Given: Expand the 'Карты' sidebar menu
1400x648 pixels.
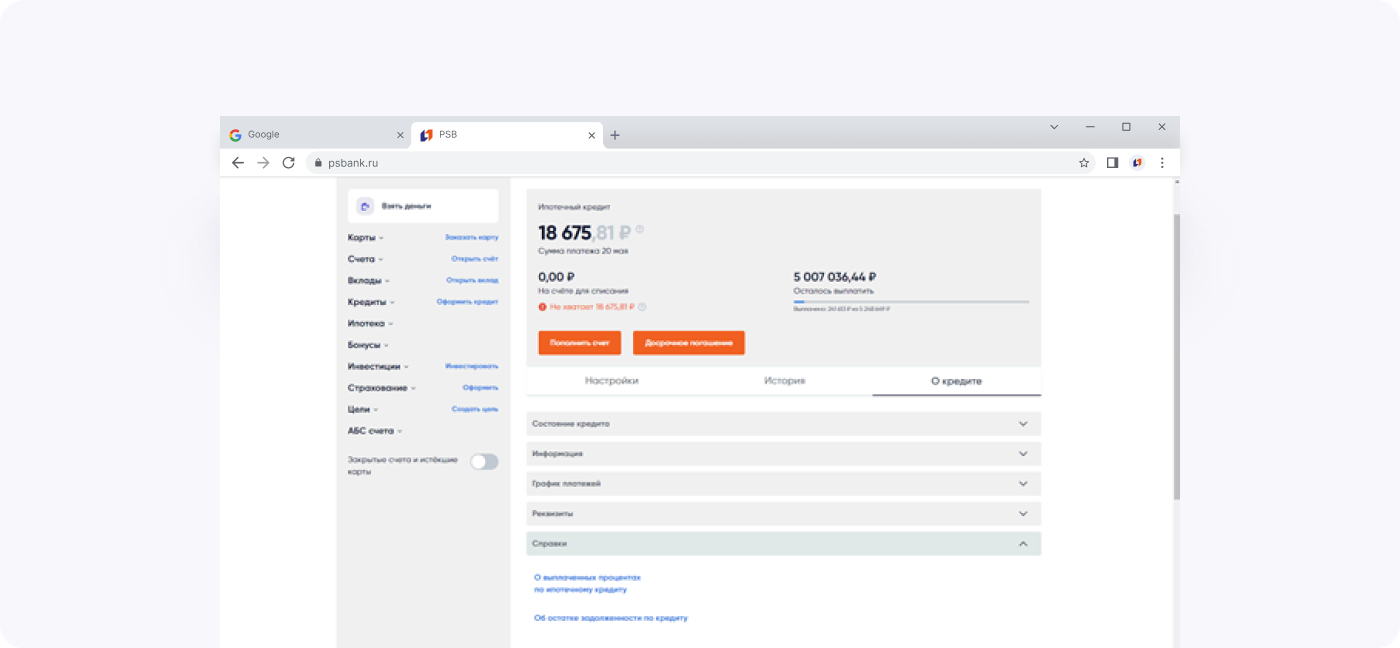Looking at the screenshot, I should point(366,238).
